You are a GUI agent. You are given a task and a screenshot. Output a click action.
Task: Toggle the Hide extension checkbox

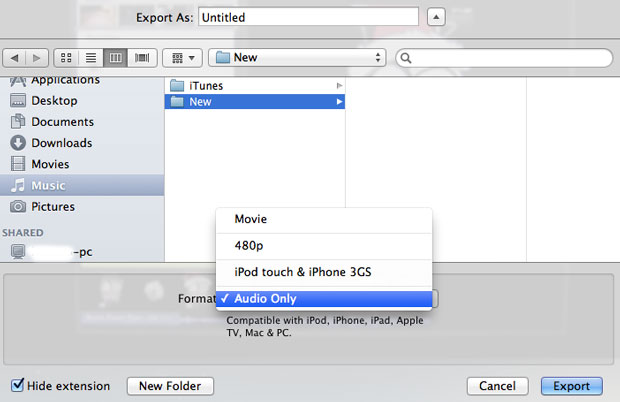coord(17,385)
